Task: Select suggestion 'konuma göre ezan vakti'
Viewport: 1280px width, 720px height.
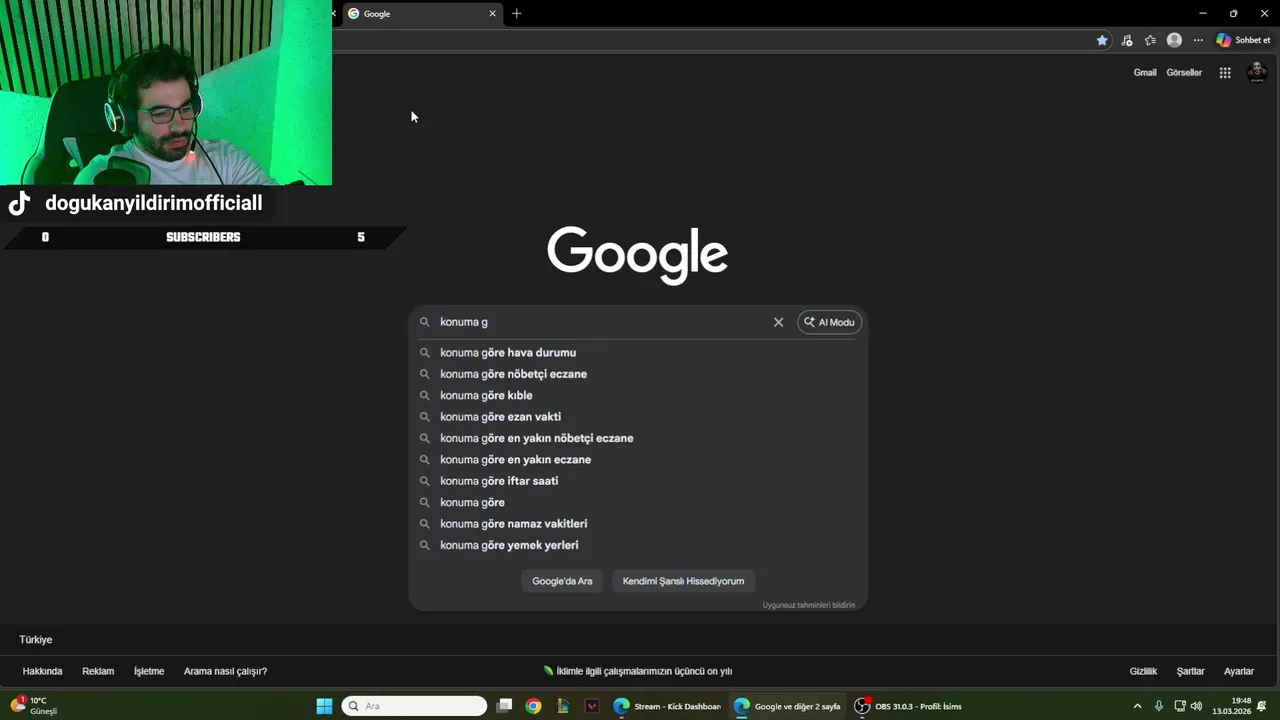Action: pyautogui.click(x=638, y=416)
